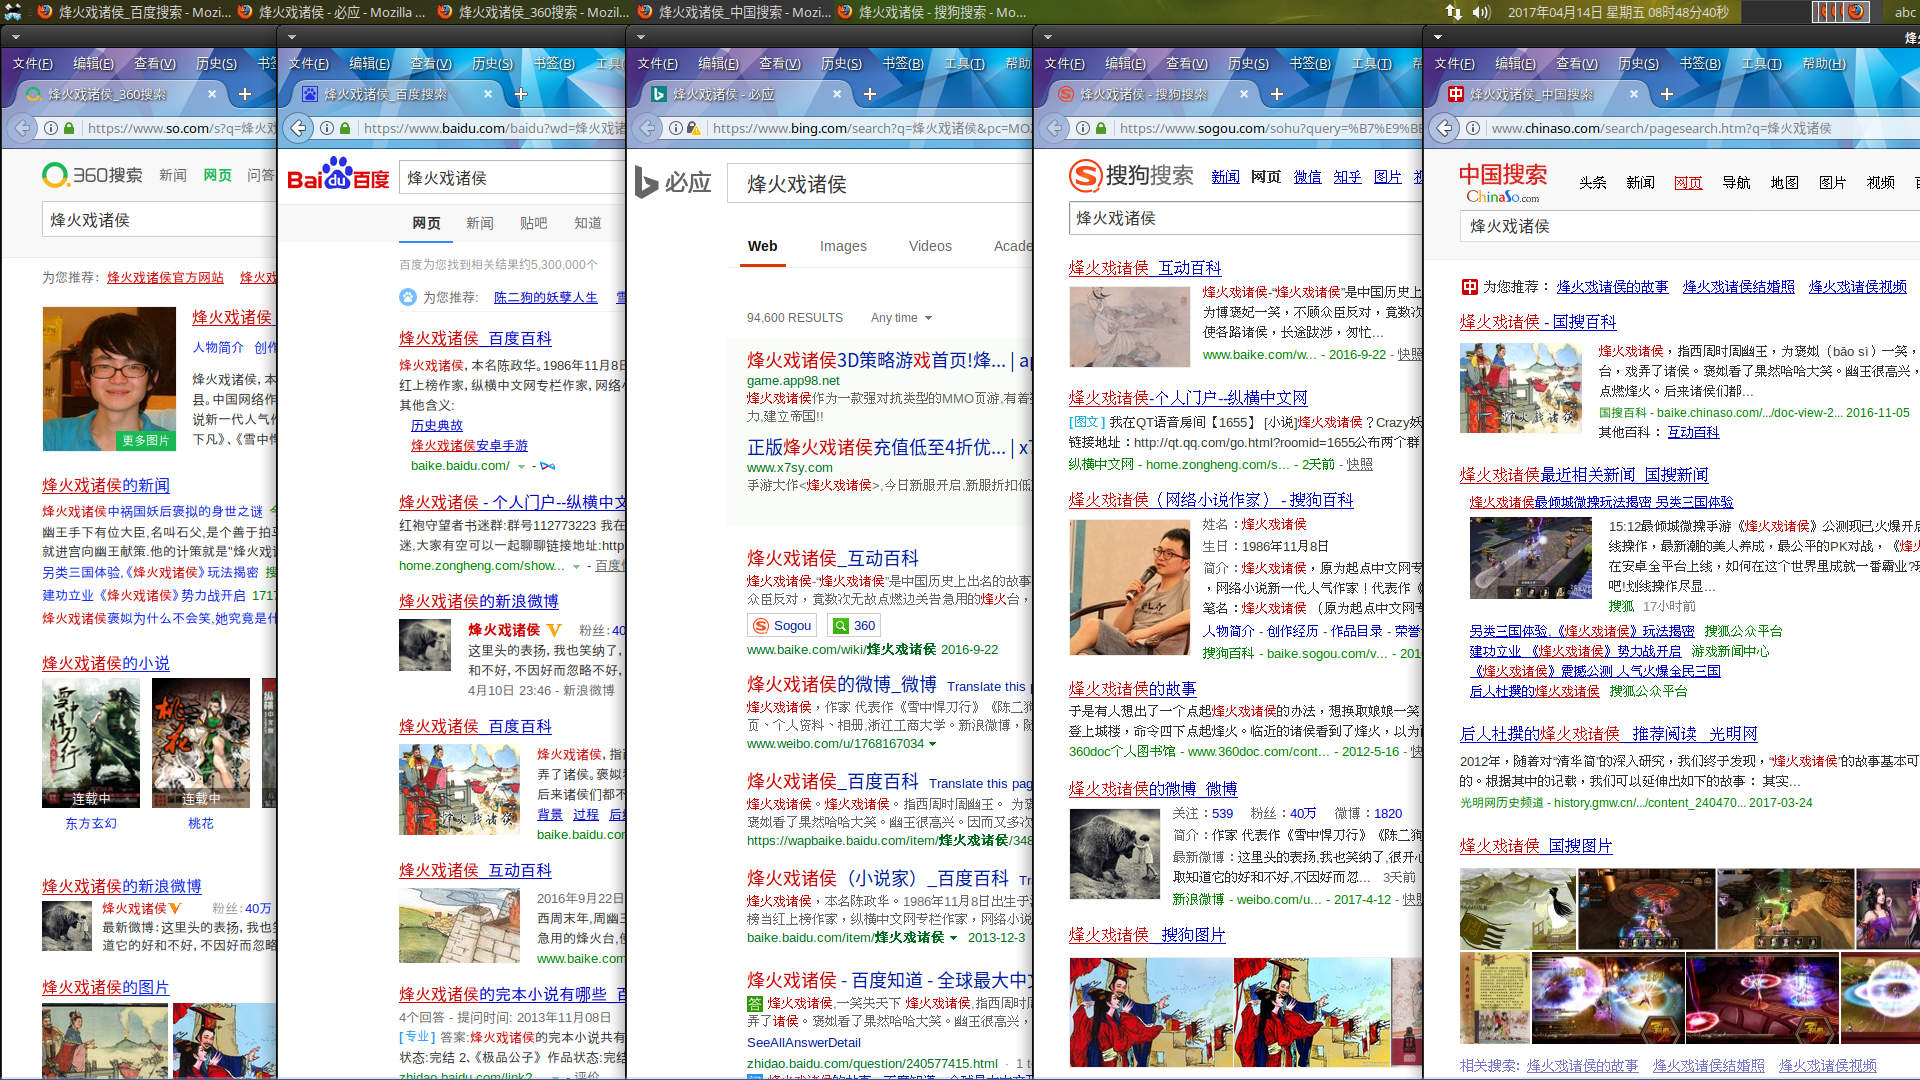
Task: Click back arrow in Baidu window
Action: coord(298,128)
